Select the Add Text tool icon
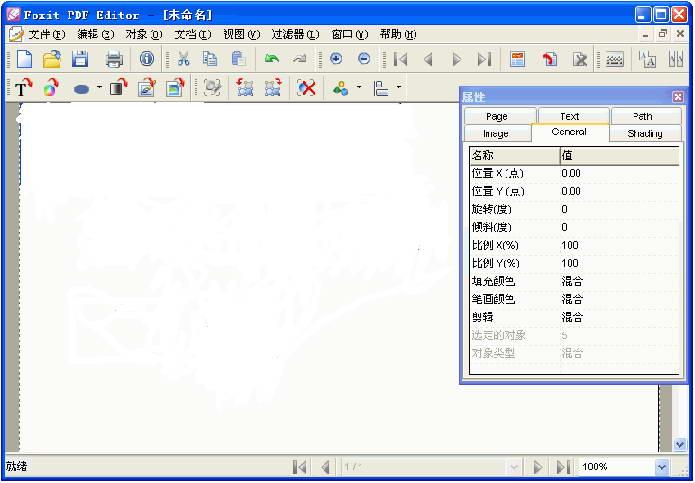This screenshot has height=483, width=695. (22, 88)
